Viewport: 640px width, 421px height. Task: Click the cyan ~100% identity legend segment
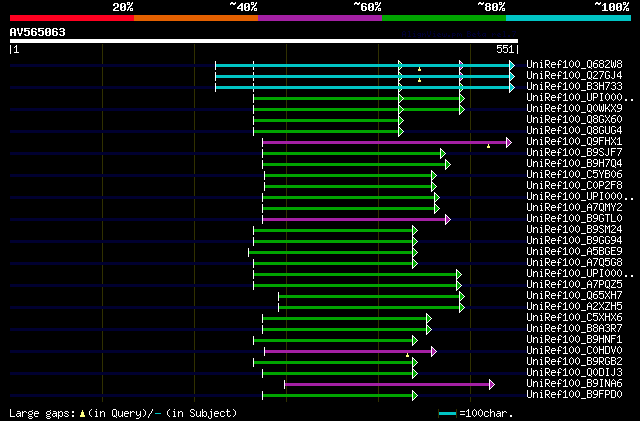tap(569, 18)
